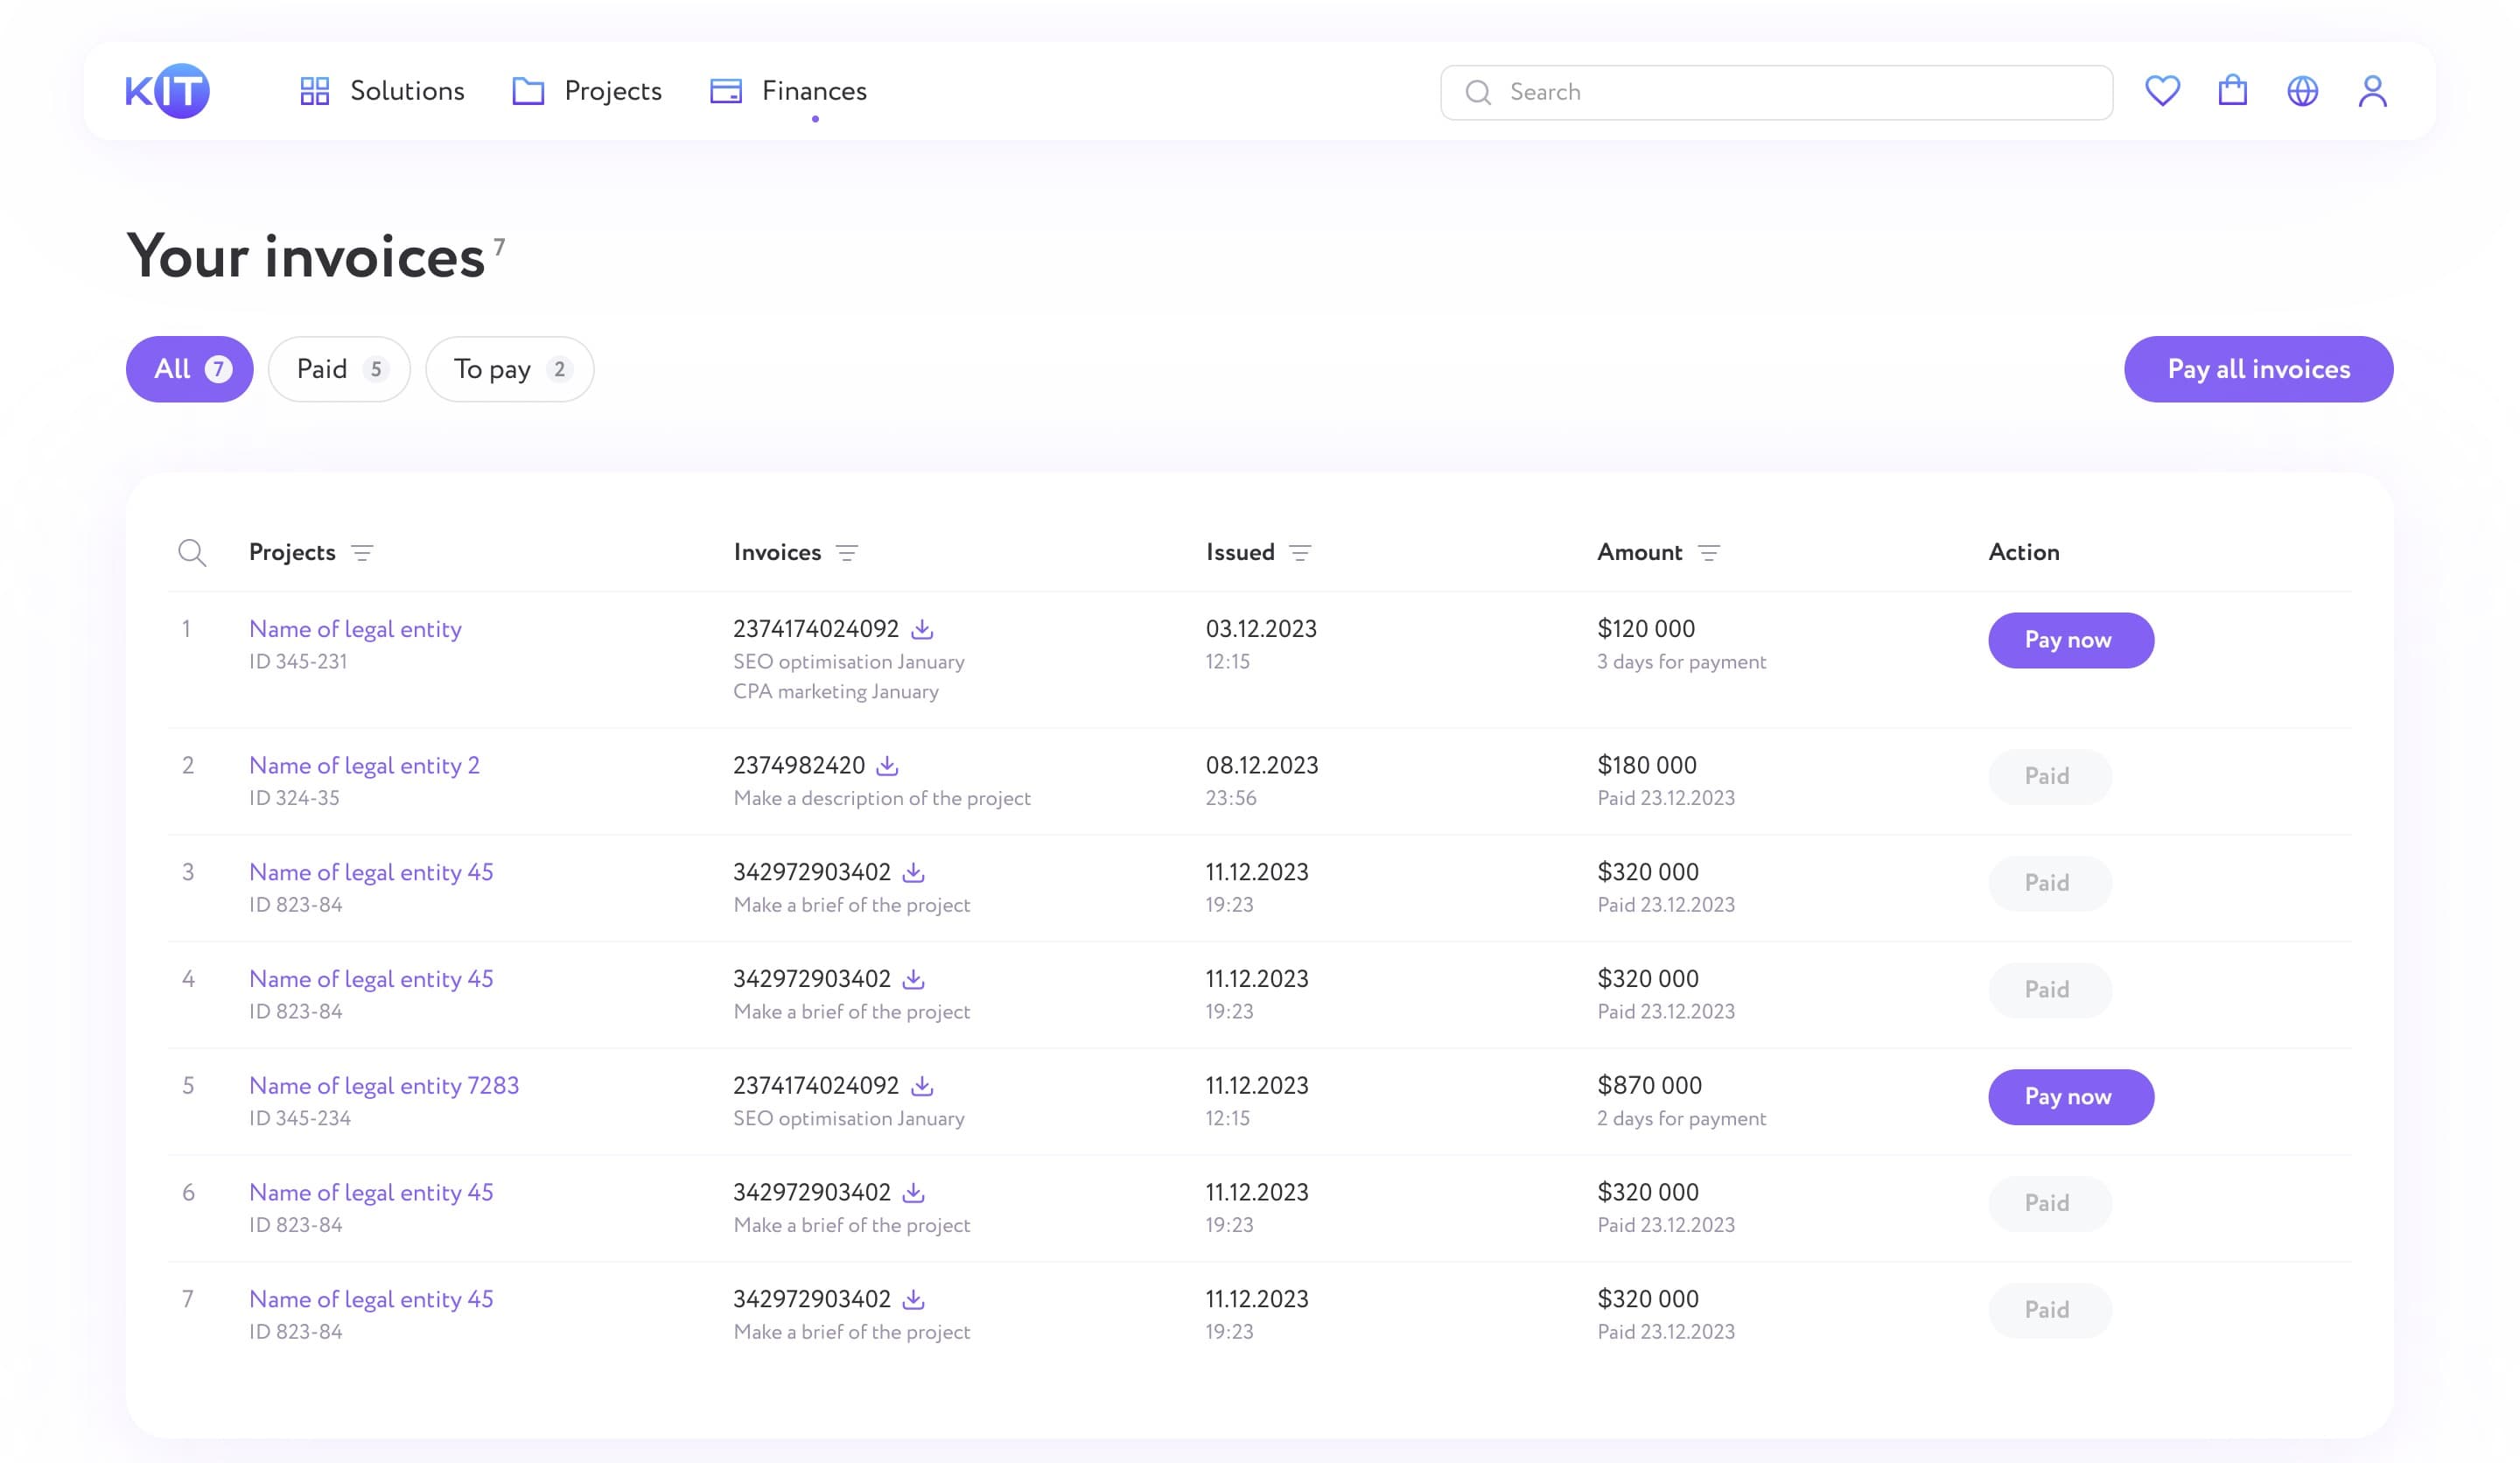Viewport: 2520px width, 1463px height.
Task: Select the Paid filter tab
Action: click(339, 369)
